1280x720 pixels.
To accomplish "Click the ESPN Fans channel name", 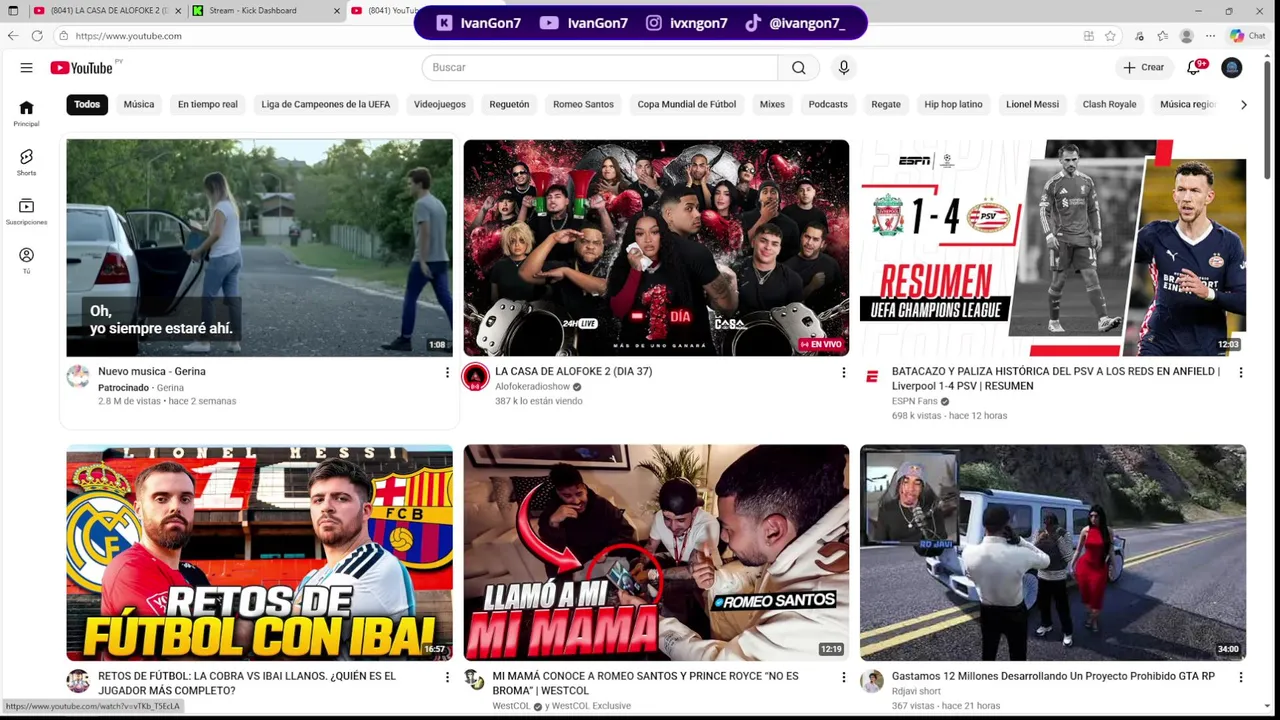I will pos(914,401).
